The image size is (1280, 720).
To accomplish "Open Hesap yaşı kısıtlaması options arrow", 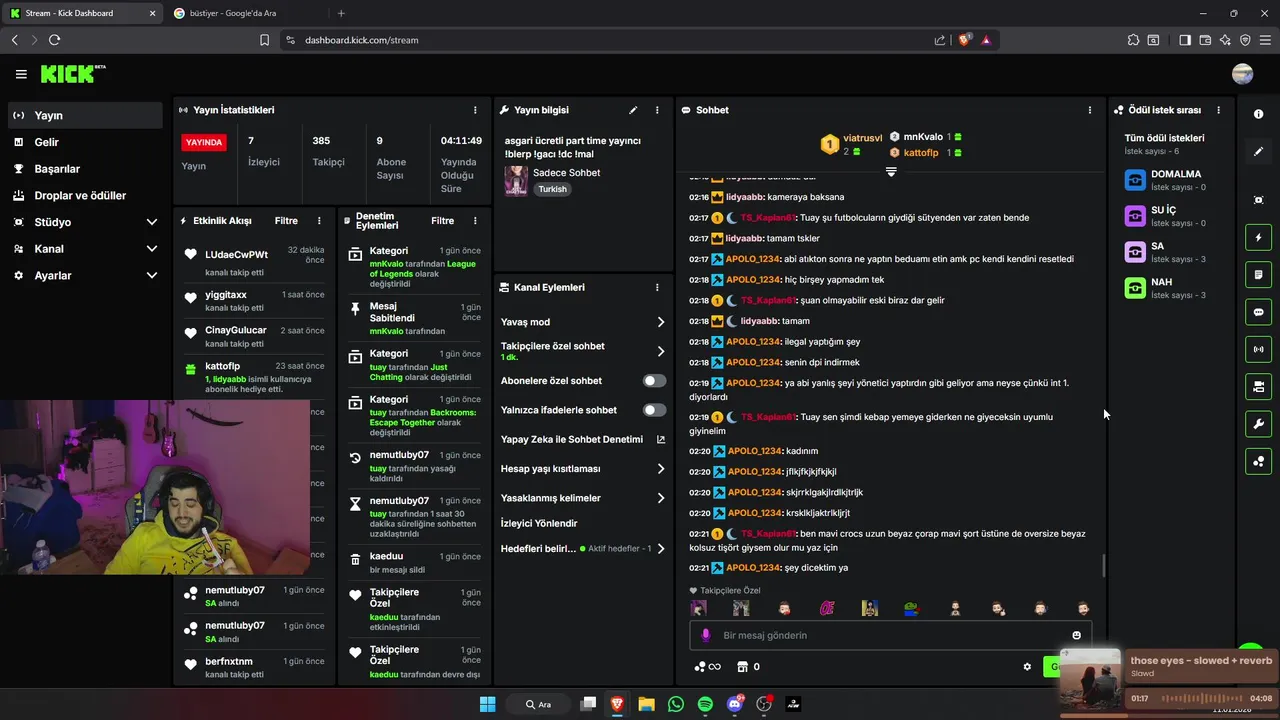I will click(x=661, y=469).
